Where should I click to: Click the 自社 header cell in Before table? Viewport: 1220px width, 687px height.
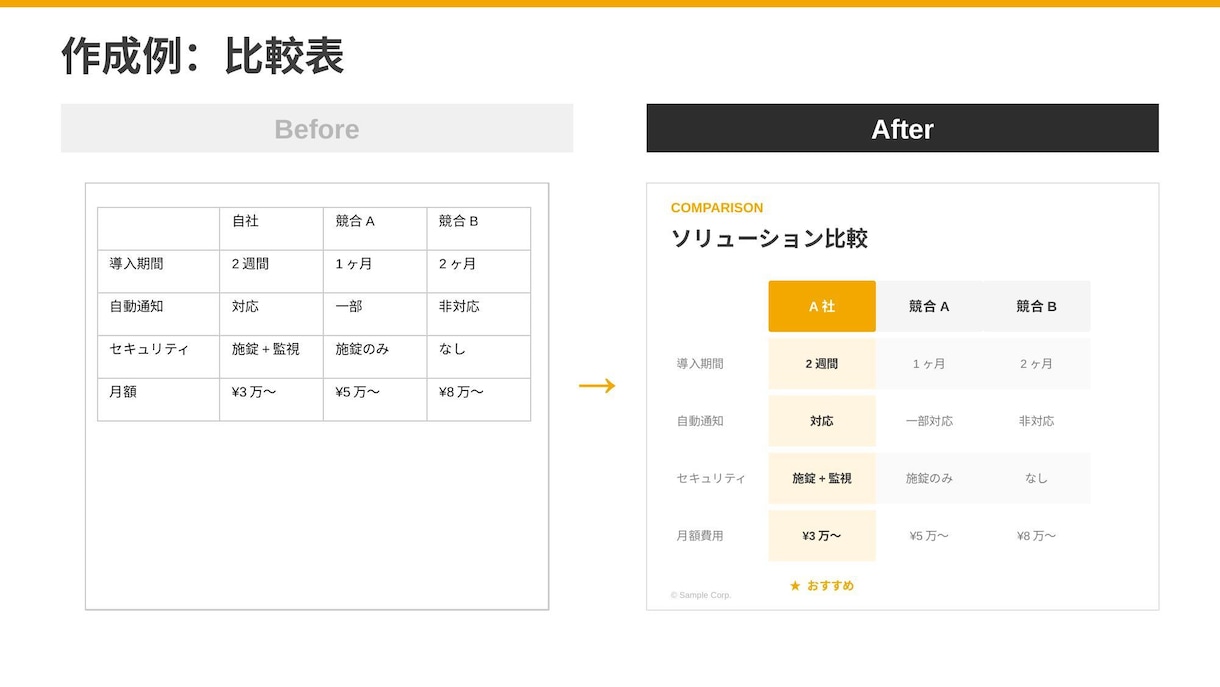tap(271, 229)
